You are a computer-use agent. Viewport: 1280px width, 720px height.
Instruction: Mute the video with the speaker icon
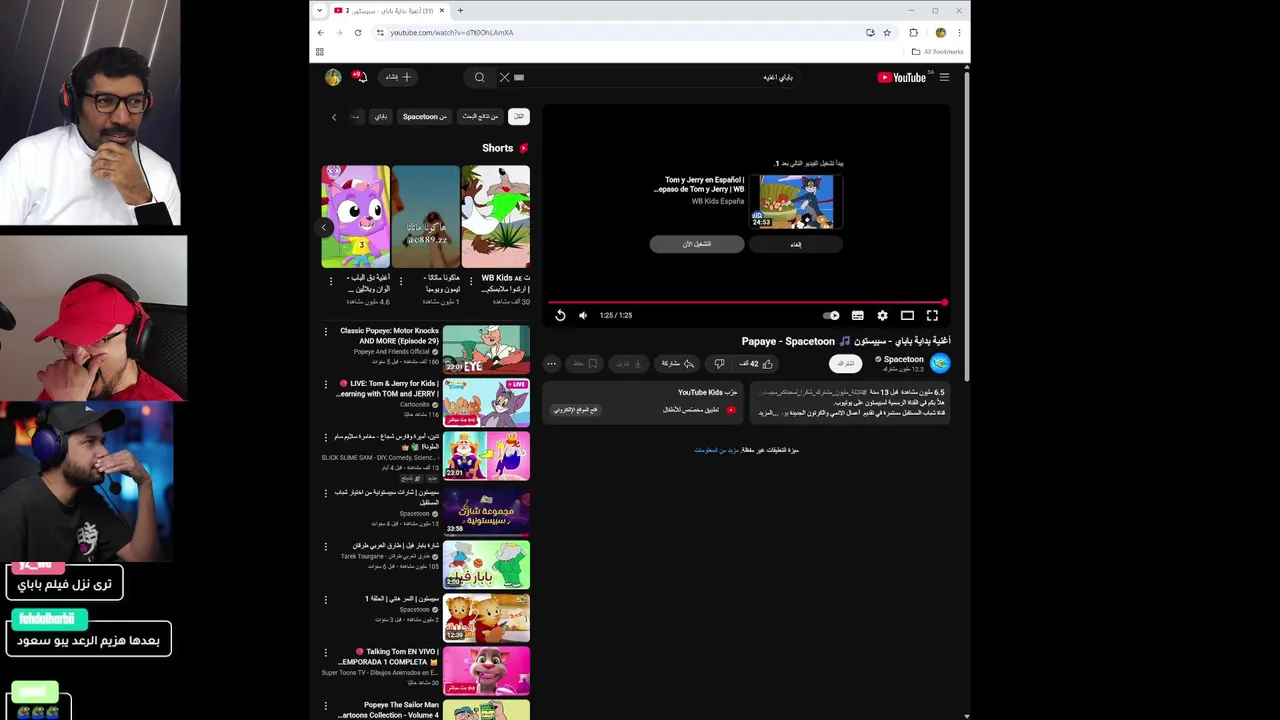coord(583,315)
